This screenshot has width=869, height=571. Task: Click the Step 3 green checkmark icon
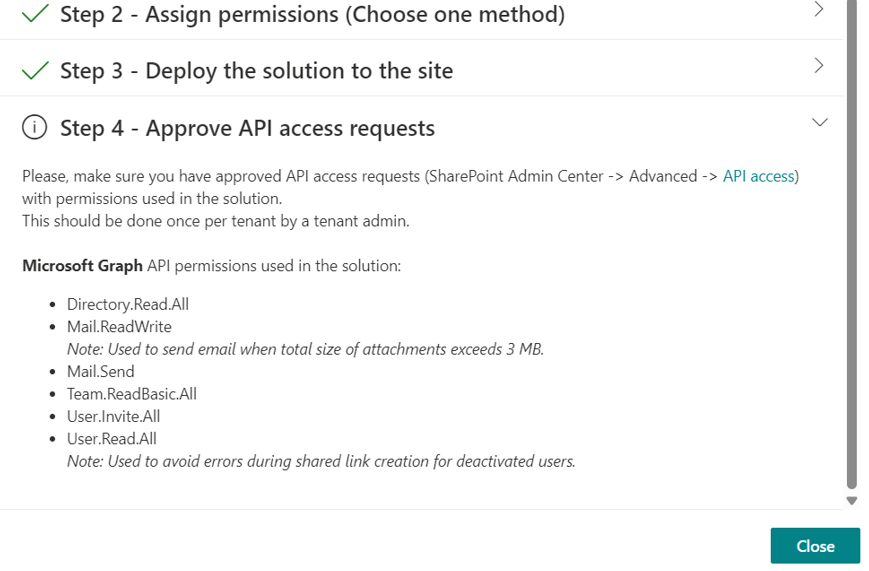[x=35, y=70]
